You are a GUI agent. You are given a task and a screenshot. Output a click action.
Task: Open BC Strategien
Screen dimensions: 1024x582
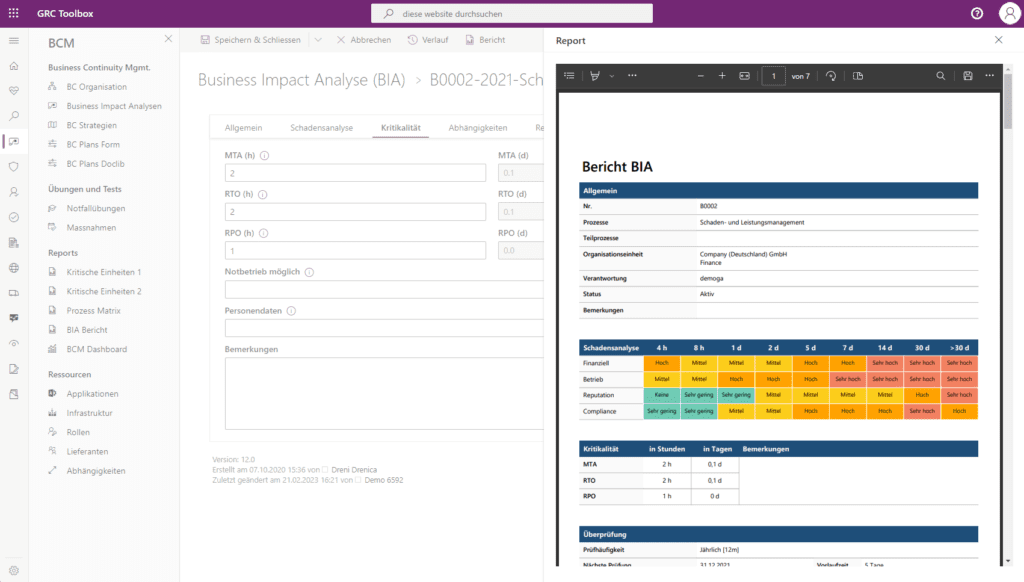pos(91,125)
